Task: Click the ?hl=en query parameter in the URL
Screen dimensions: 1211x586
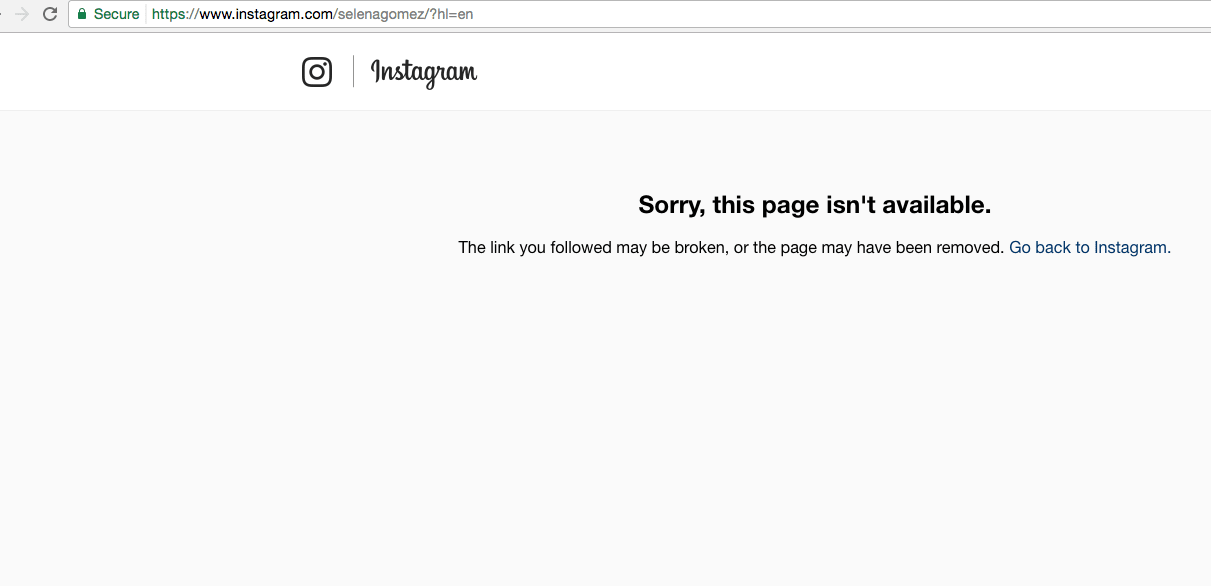Action: pos(451,14)
